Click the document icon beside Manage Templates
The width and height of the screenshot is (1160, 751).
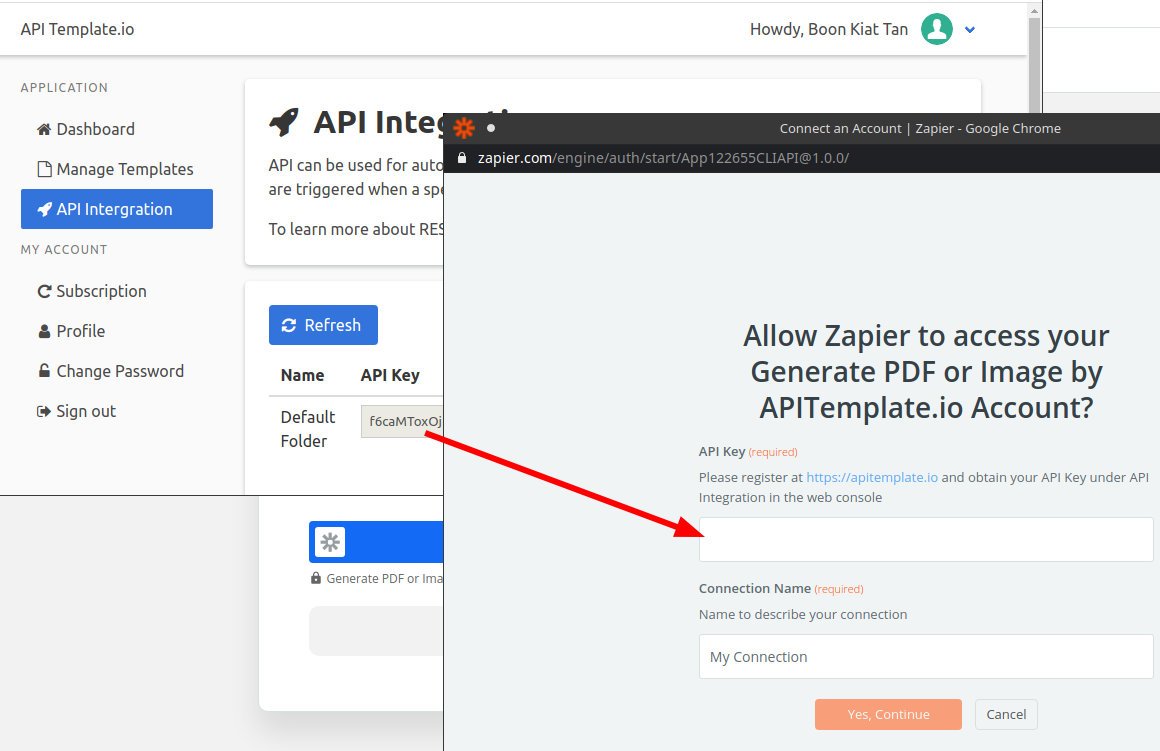coord(44,169)
